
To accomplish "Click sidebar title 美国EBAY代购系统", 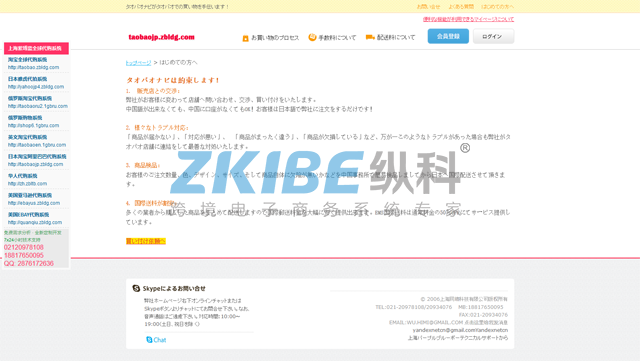I will coord(29,215).
